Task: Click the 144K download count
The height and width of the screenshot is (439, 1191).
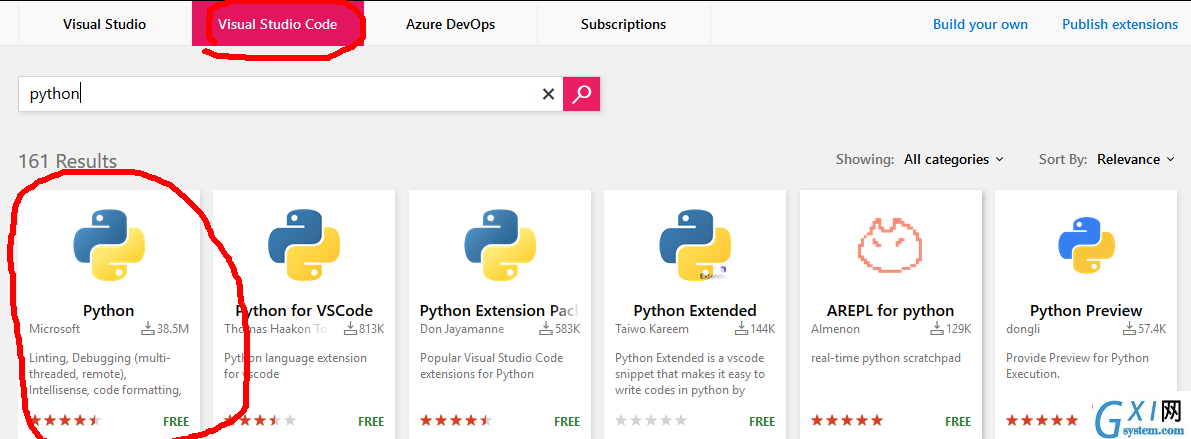Action: click(755, 329)
